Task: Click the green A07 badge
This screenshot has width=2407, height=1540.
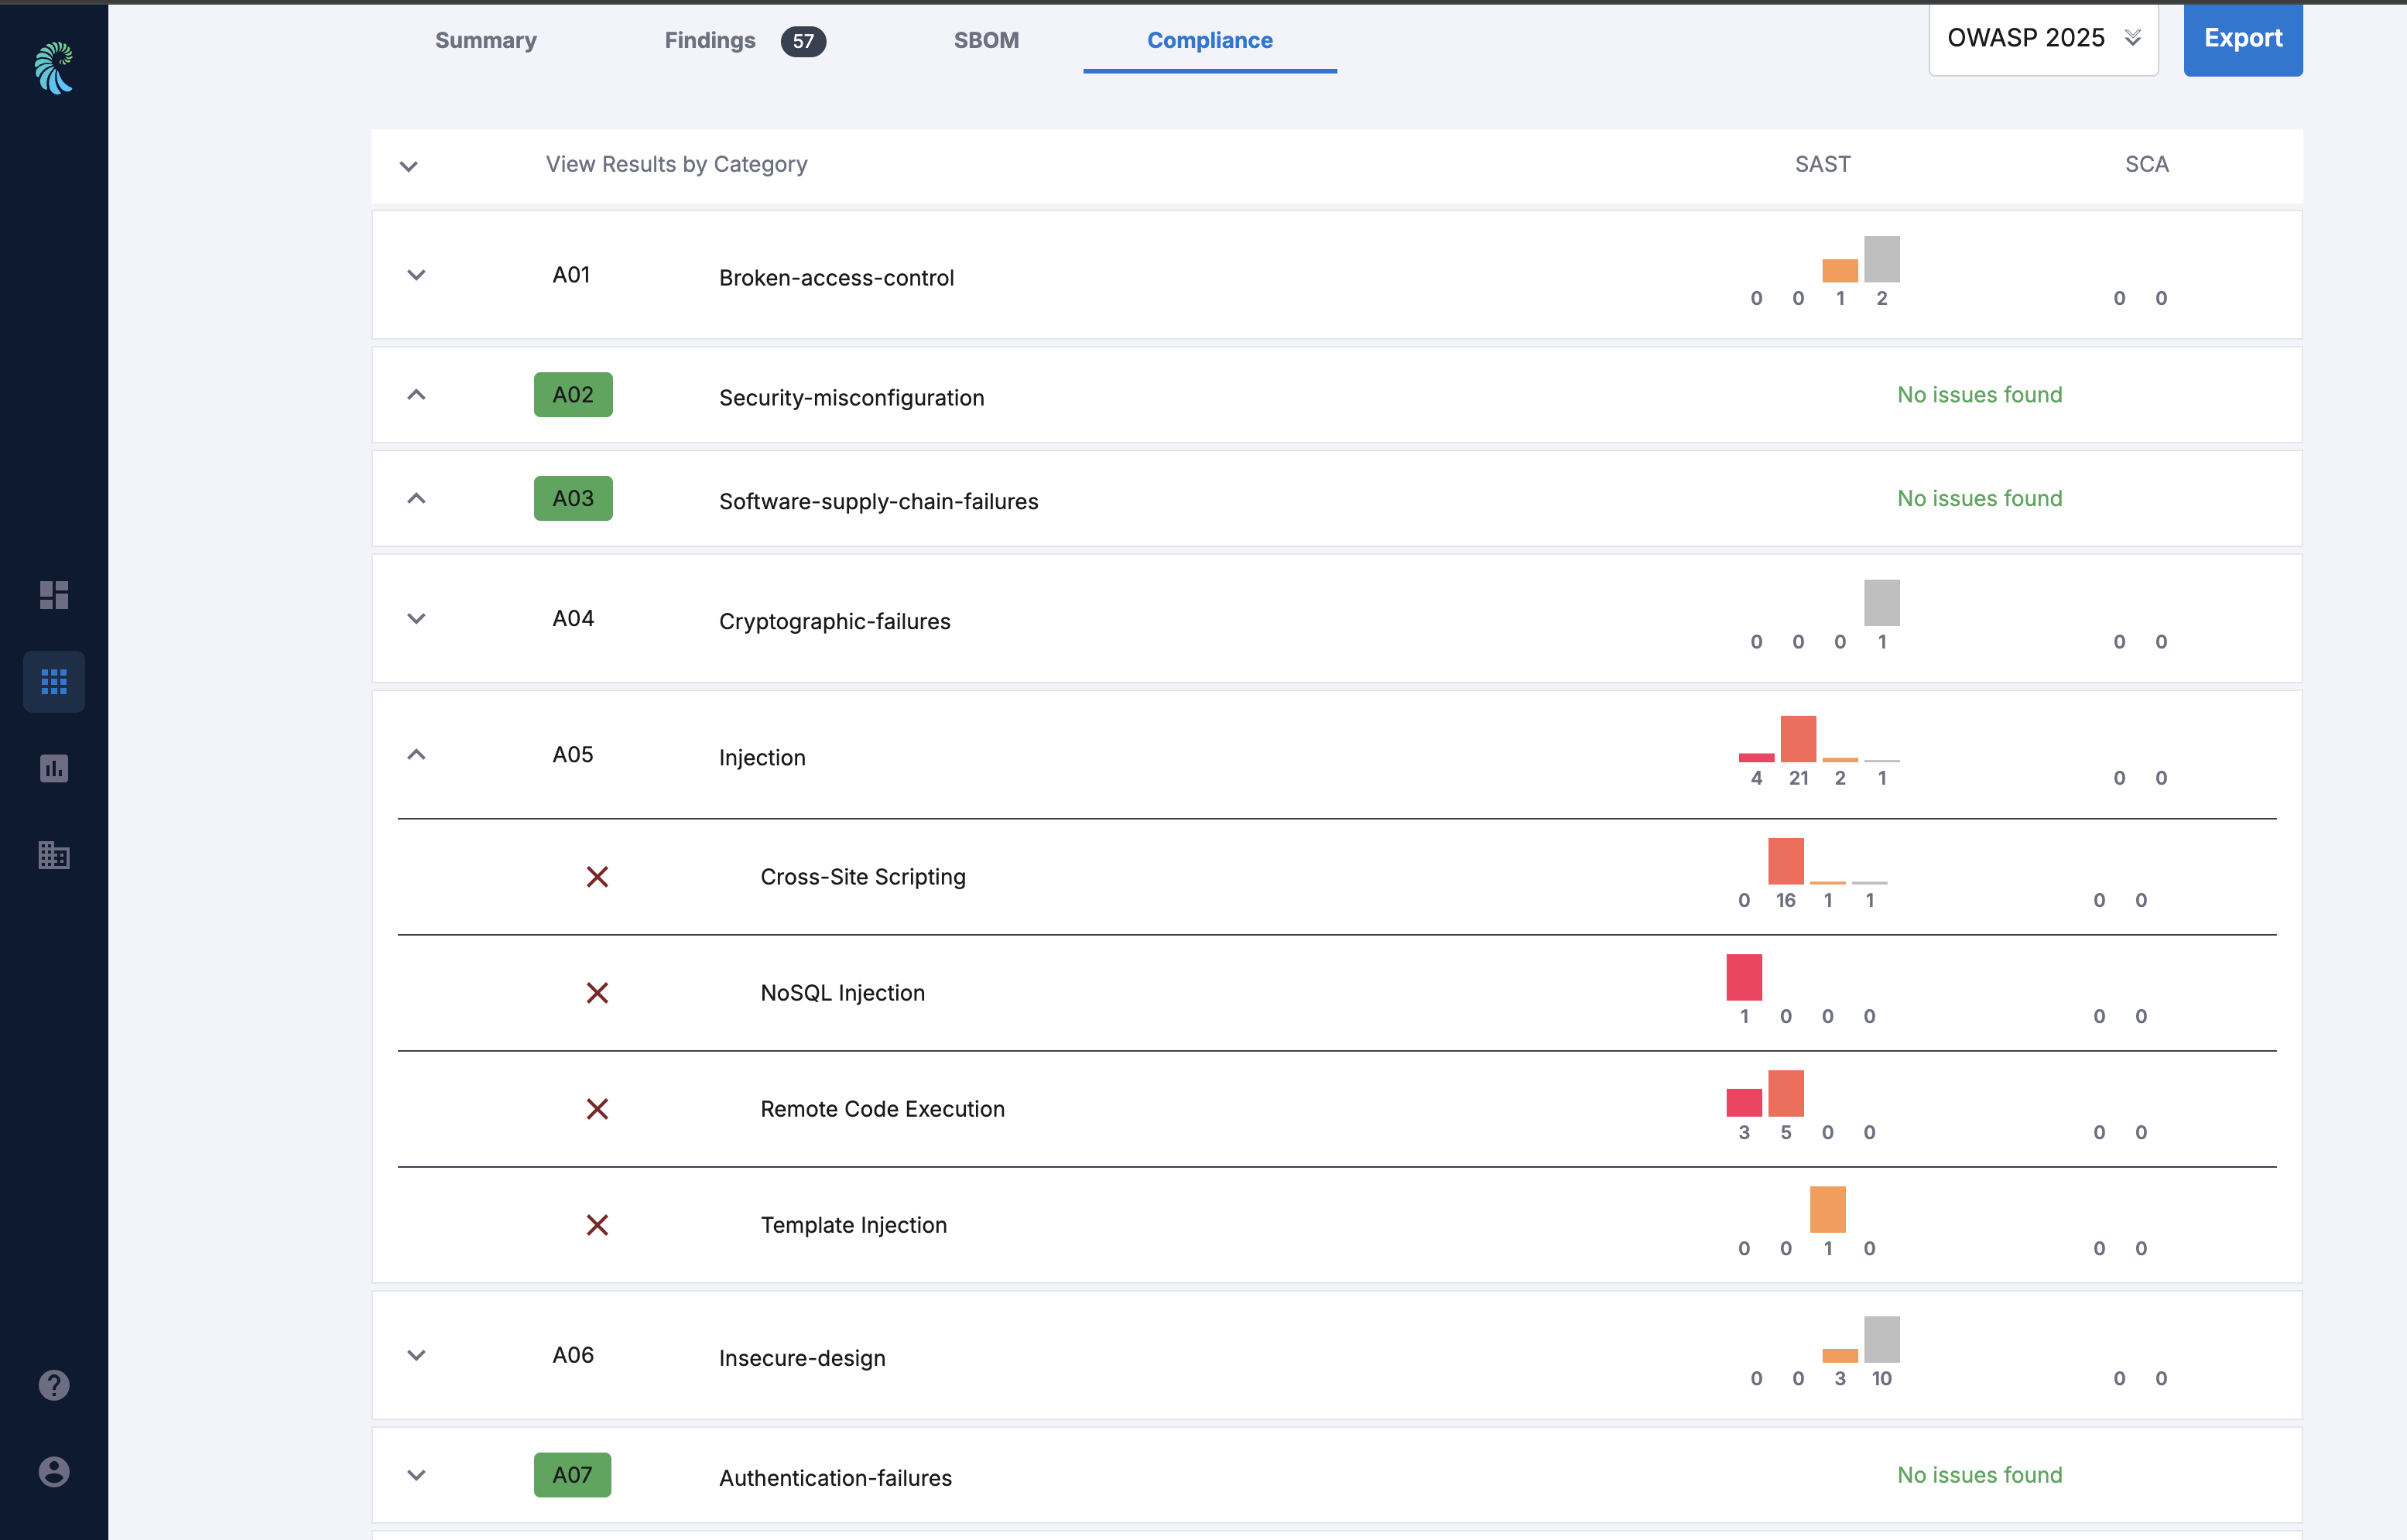Action: 572,1475
